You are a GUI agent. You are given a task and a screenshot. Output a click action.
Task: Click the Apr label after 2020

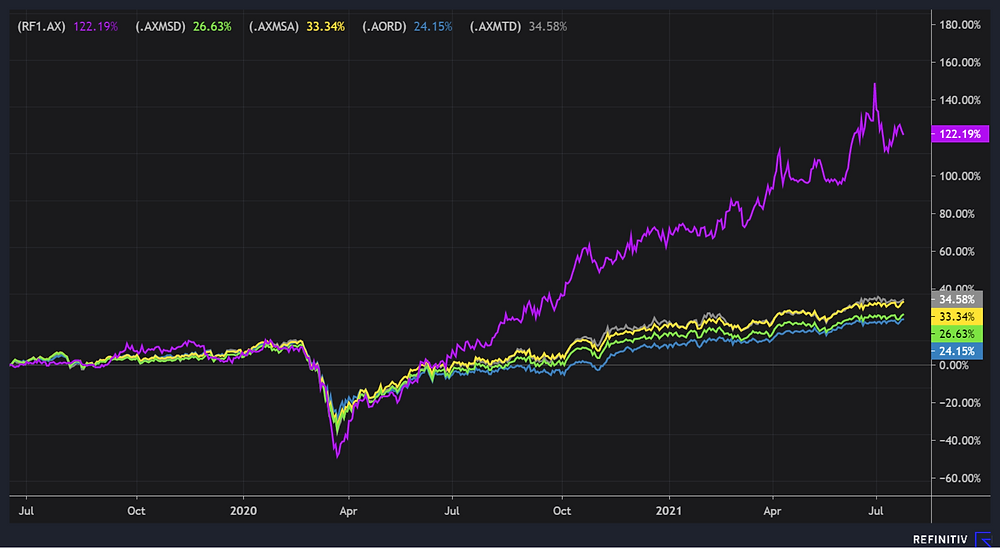coord(348,511)
